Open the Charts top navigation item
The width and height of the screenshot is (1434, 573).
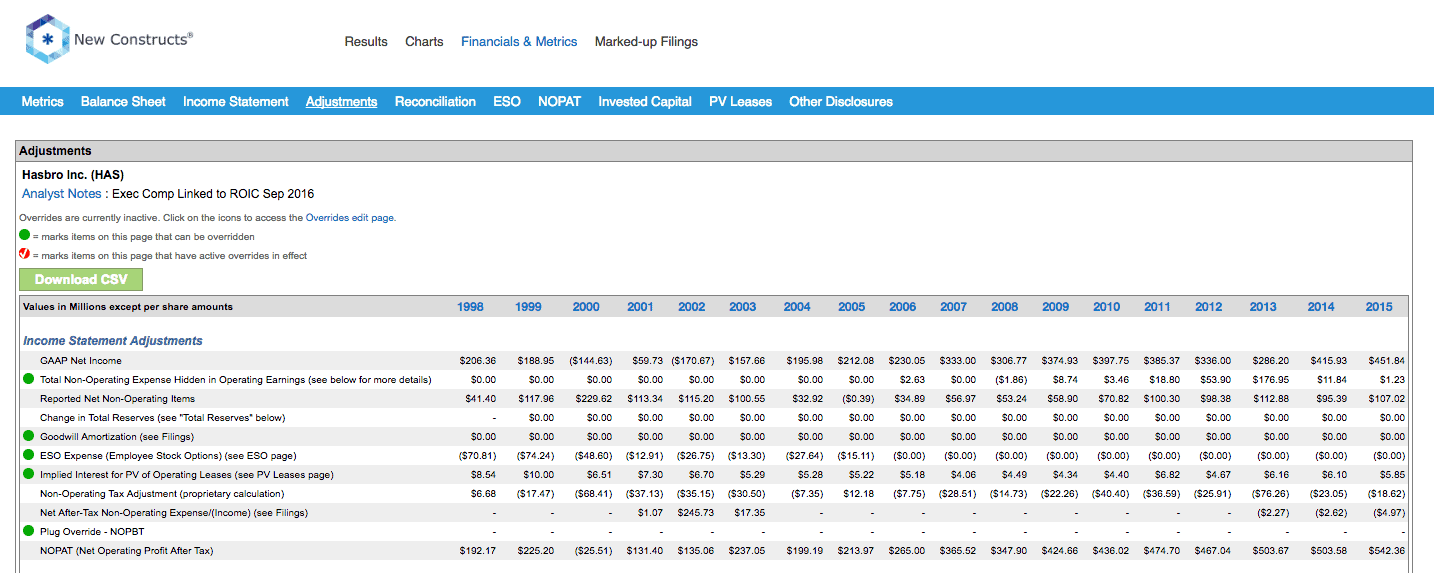pos(424,42)
